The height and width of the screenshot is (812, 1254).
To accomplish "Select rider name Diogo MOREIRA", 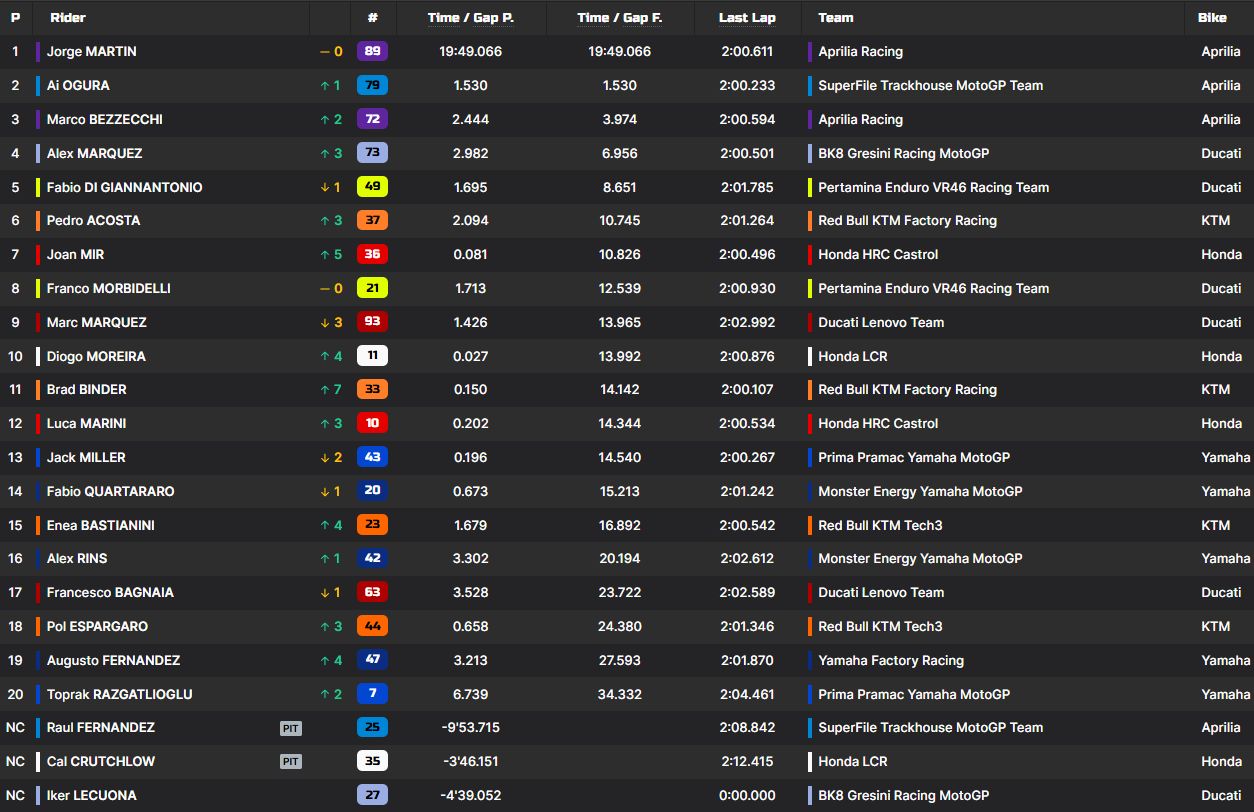I will (96, 356).
